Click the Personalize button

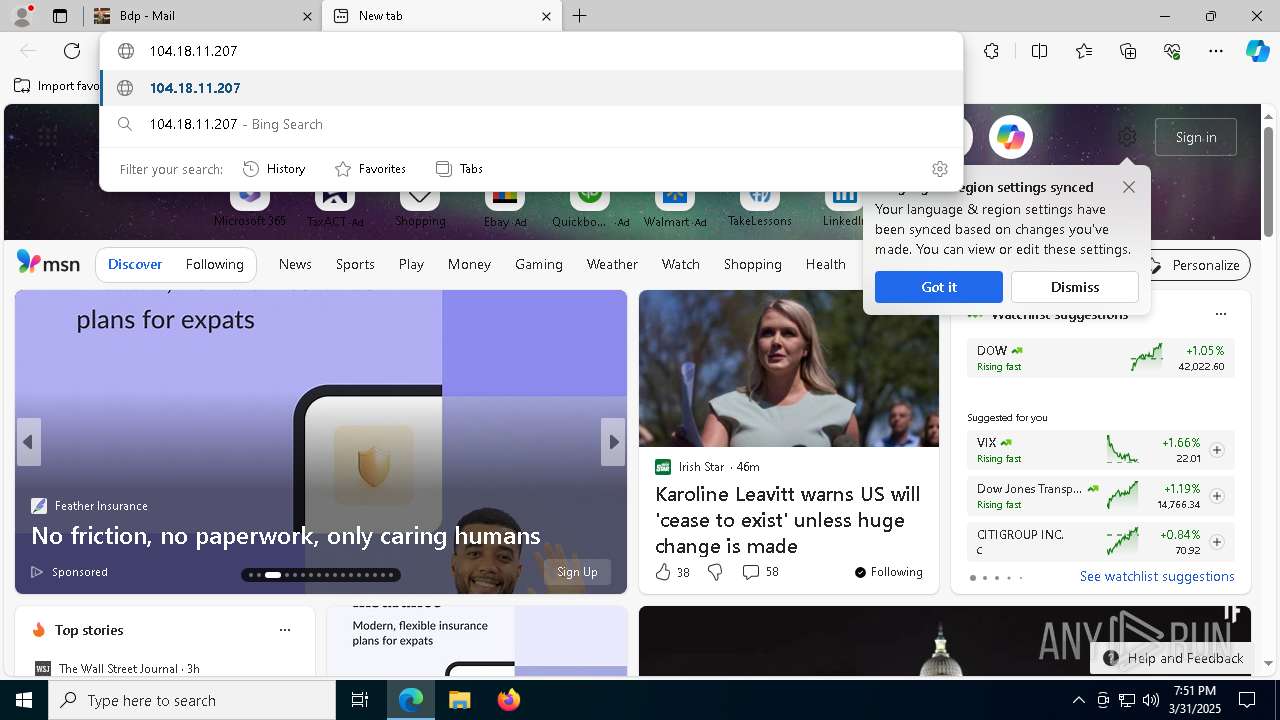pyautogui.click(x=1196, y=265)
